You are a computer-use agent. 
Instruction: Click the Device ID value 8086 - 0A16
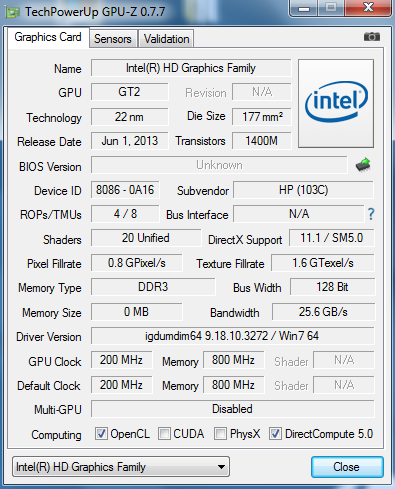click(125, 190)
